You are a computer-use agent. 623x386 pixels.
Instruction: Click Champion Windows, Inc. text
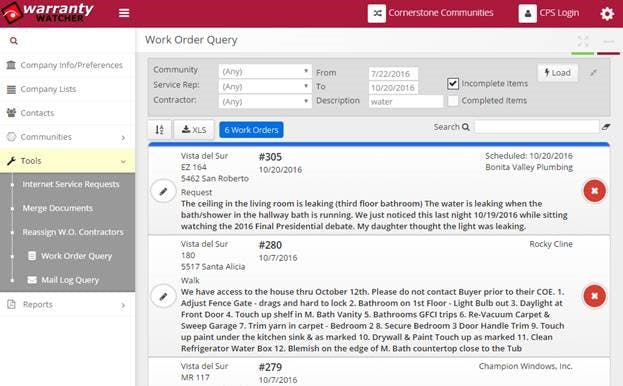(x=526, y=366)
